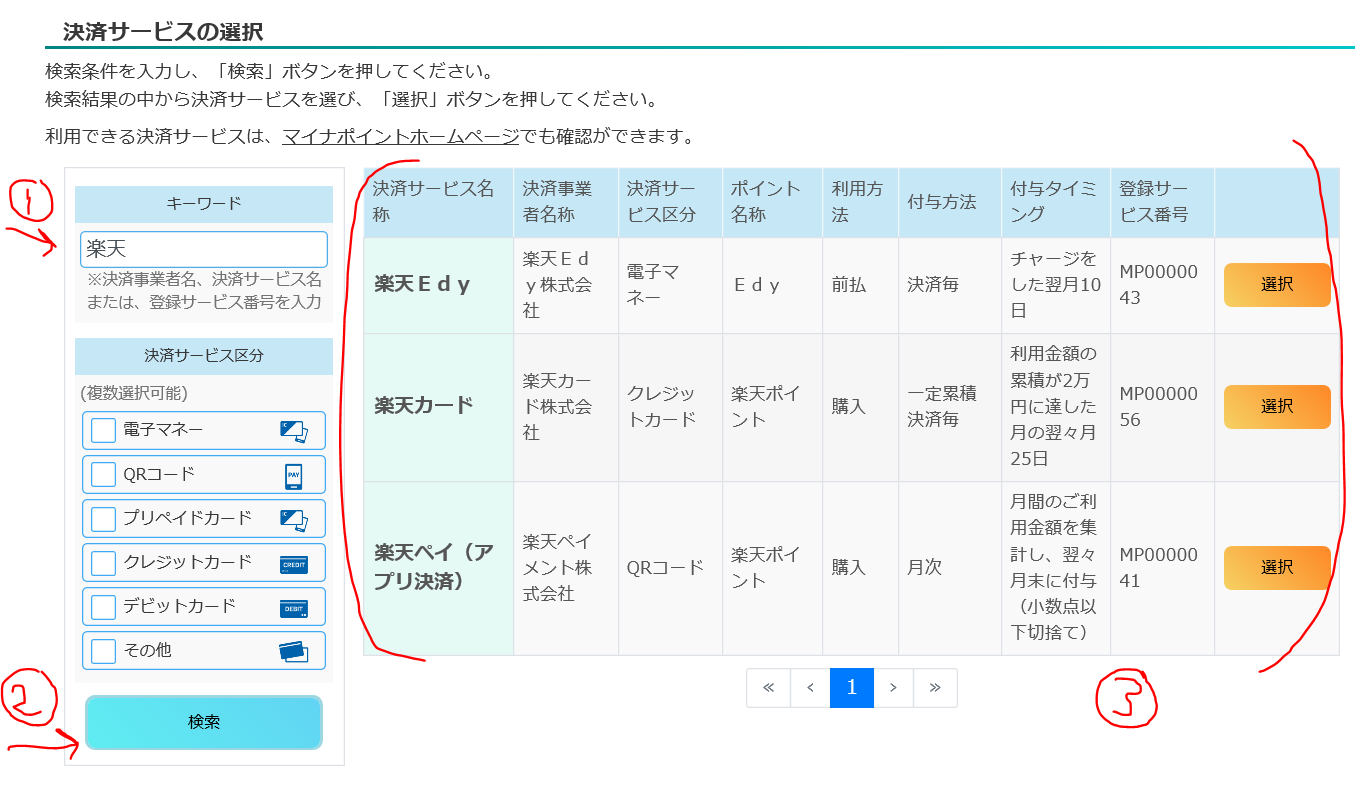1355x804 pixels.
Task: Click the keyword field containing 楽天
Action: 204,249
